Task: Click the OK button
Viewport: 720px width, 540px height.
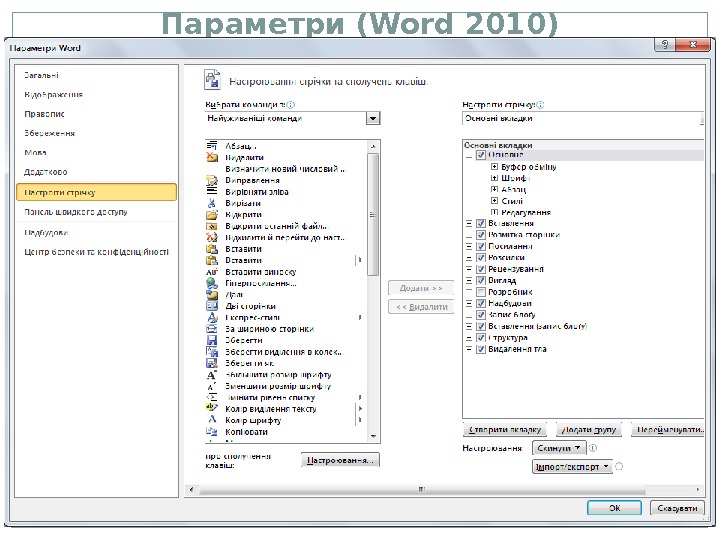Action: click(x=614, y=508)
